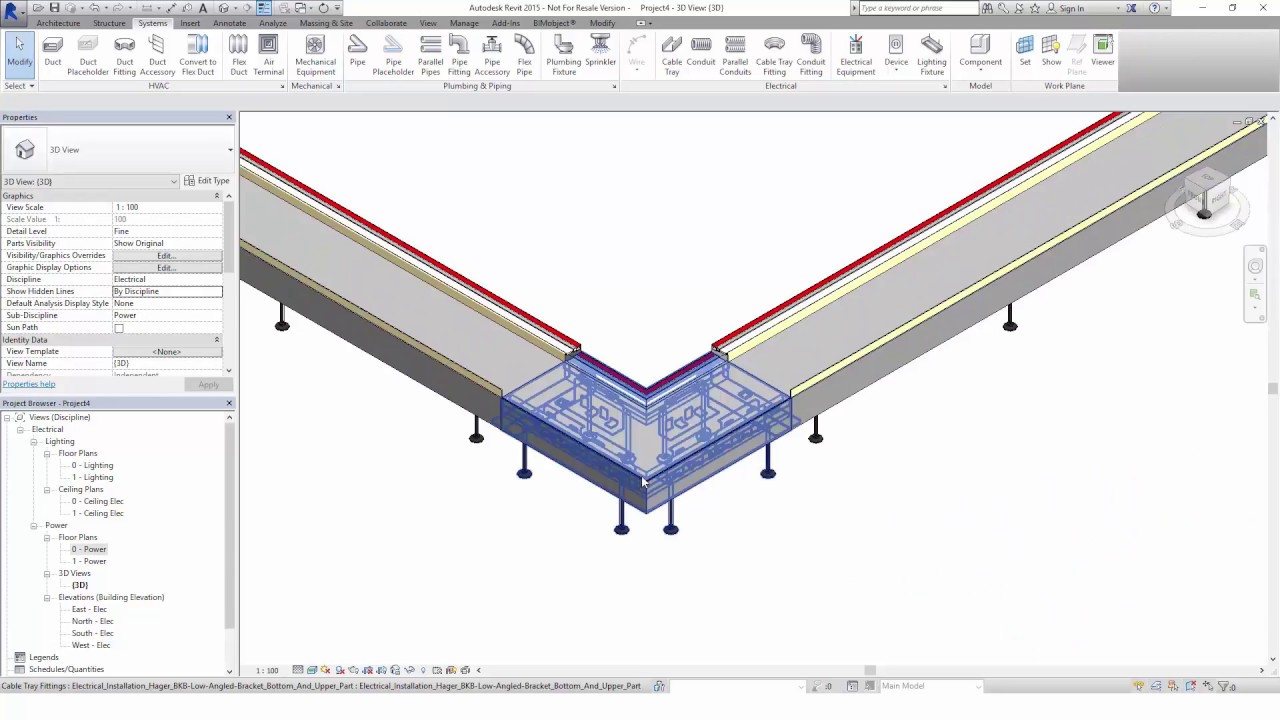Place Electrical Equipment

[x=855, y=54]
